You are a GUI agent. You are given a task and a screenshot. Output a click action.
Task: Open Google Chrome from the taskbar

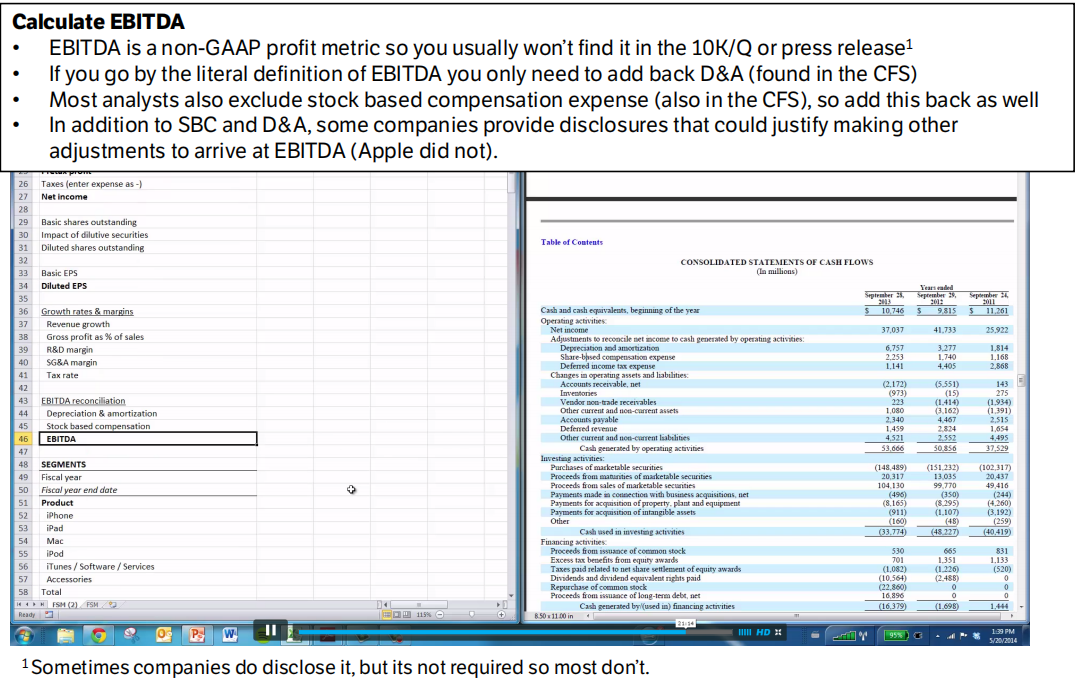click(98, 635)
